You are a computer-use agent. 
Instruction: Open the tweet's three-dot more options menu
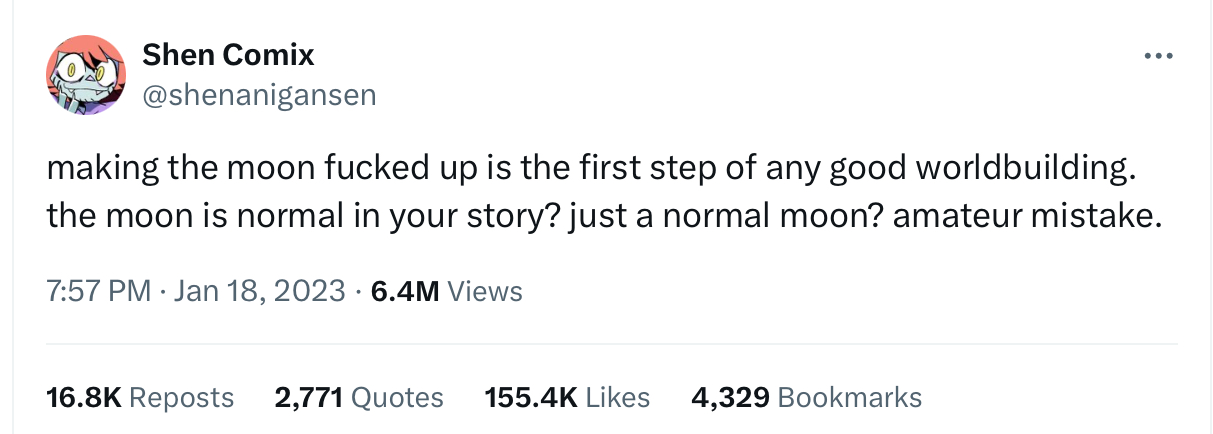(1158, 56)
